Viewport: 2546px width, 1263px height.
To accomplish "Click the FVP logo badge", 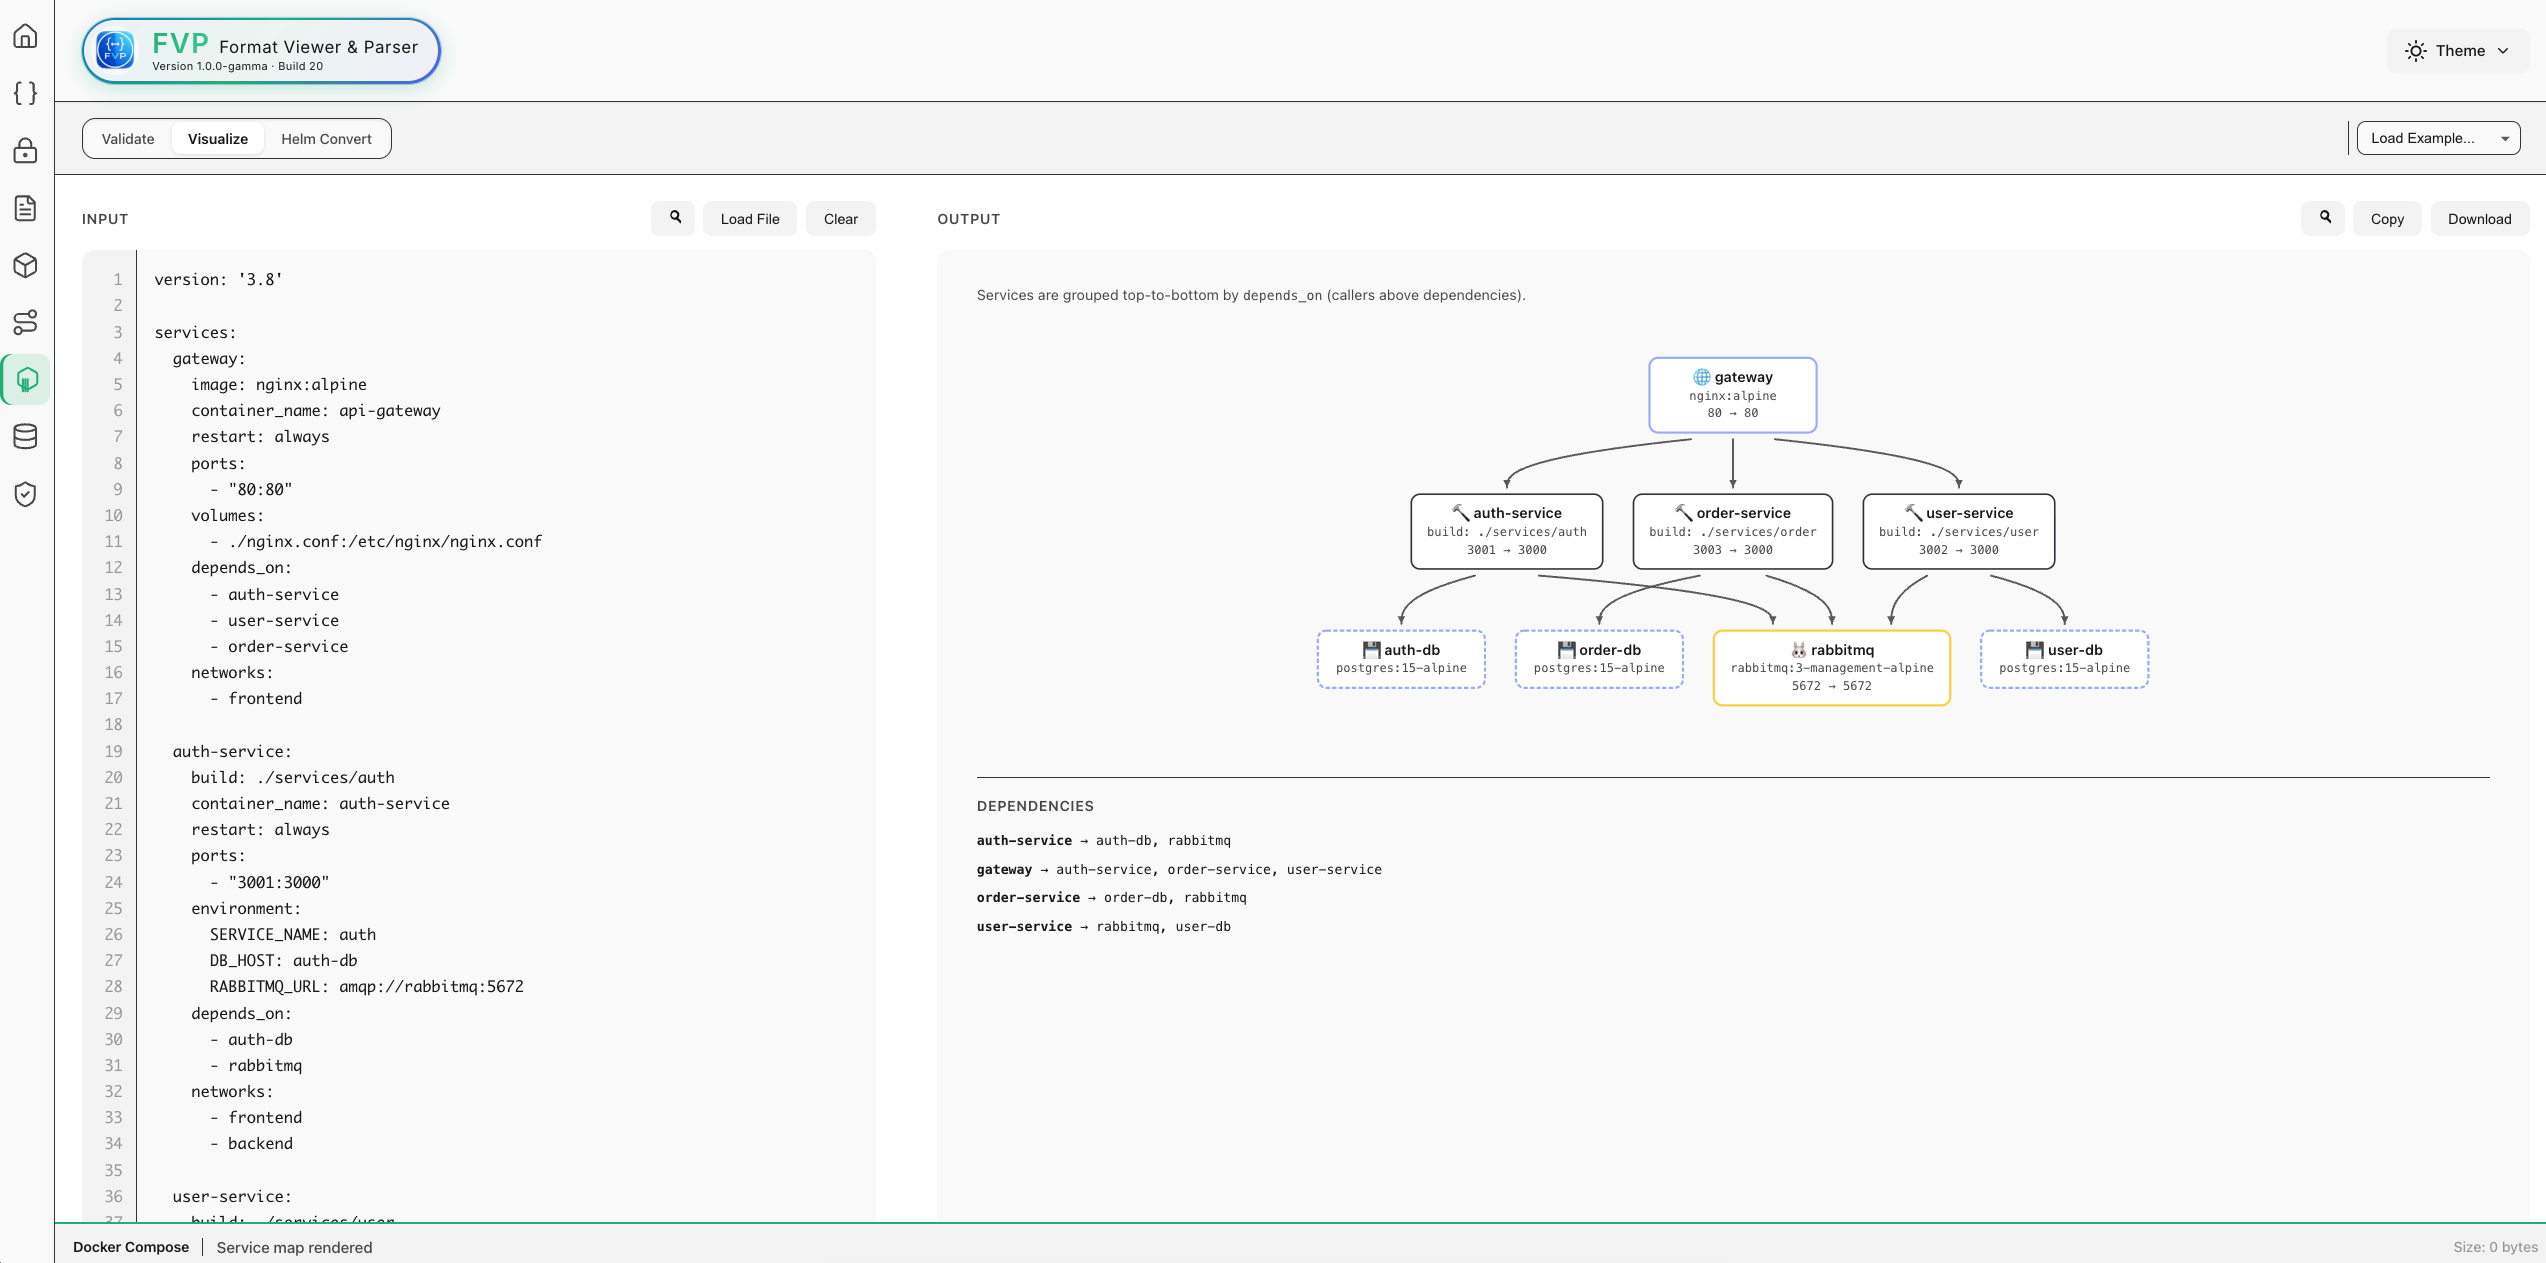I will pos(261,51).
